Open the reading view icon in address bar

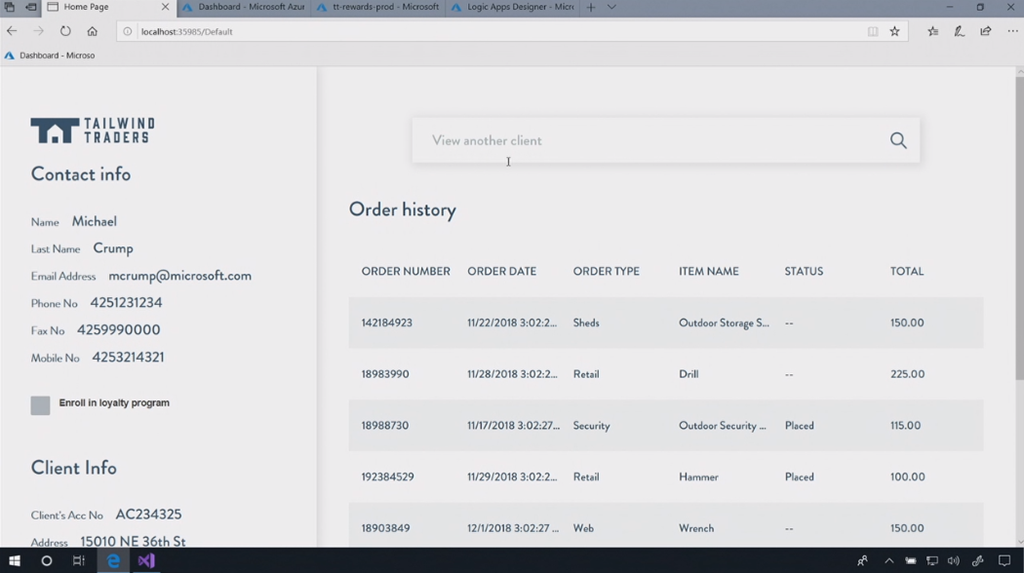tap(872, 31)
